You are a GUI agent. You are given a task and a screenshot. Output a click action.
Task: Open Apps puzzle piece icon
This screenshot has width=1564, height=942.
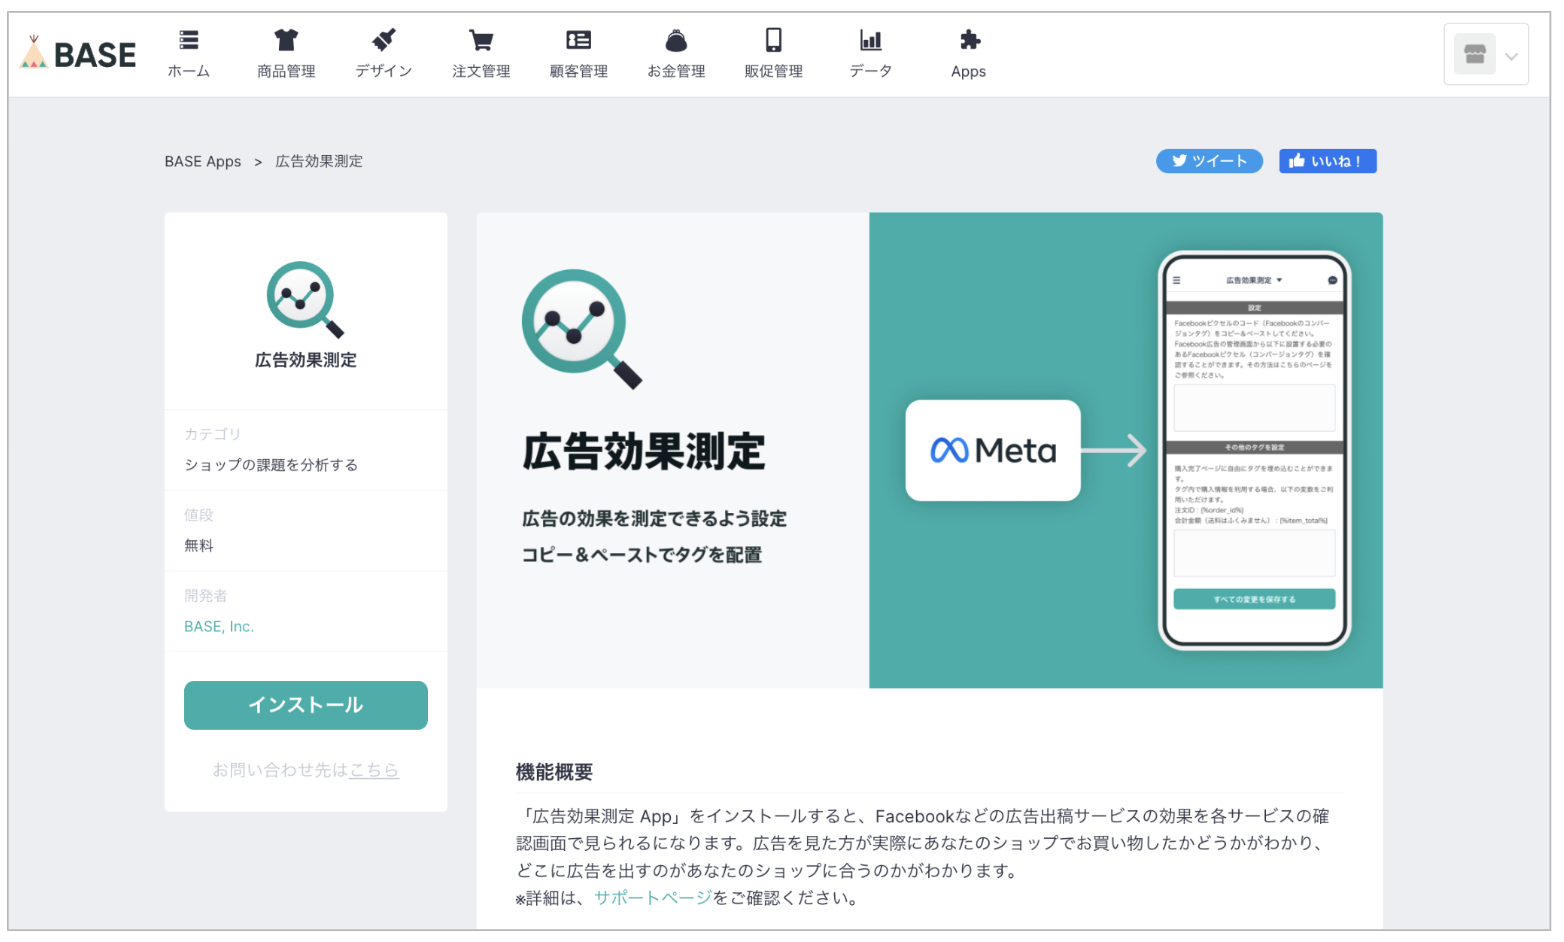(x=969, y=40)
